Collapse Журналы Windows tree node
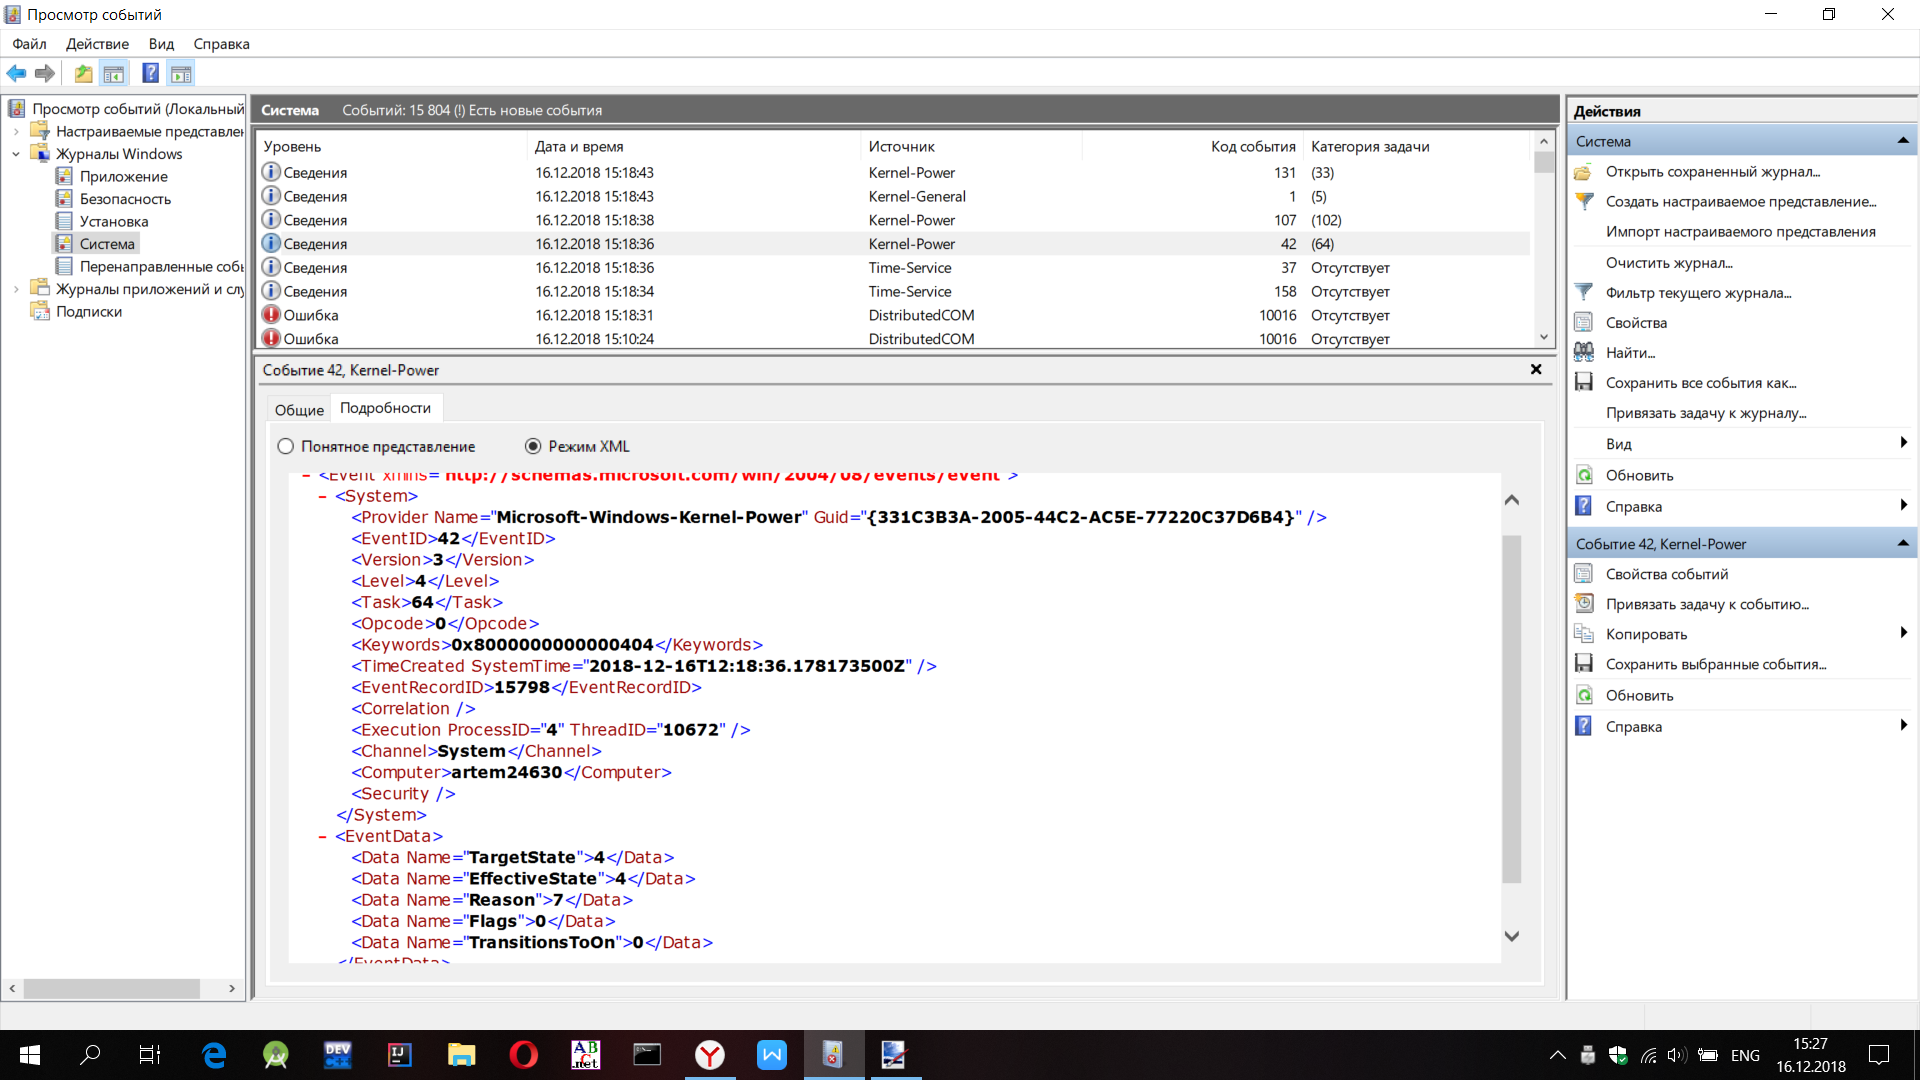Image resolution: width=1920 pixels, height=1080 pixels. [x=16, y=154]
